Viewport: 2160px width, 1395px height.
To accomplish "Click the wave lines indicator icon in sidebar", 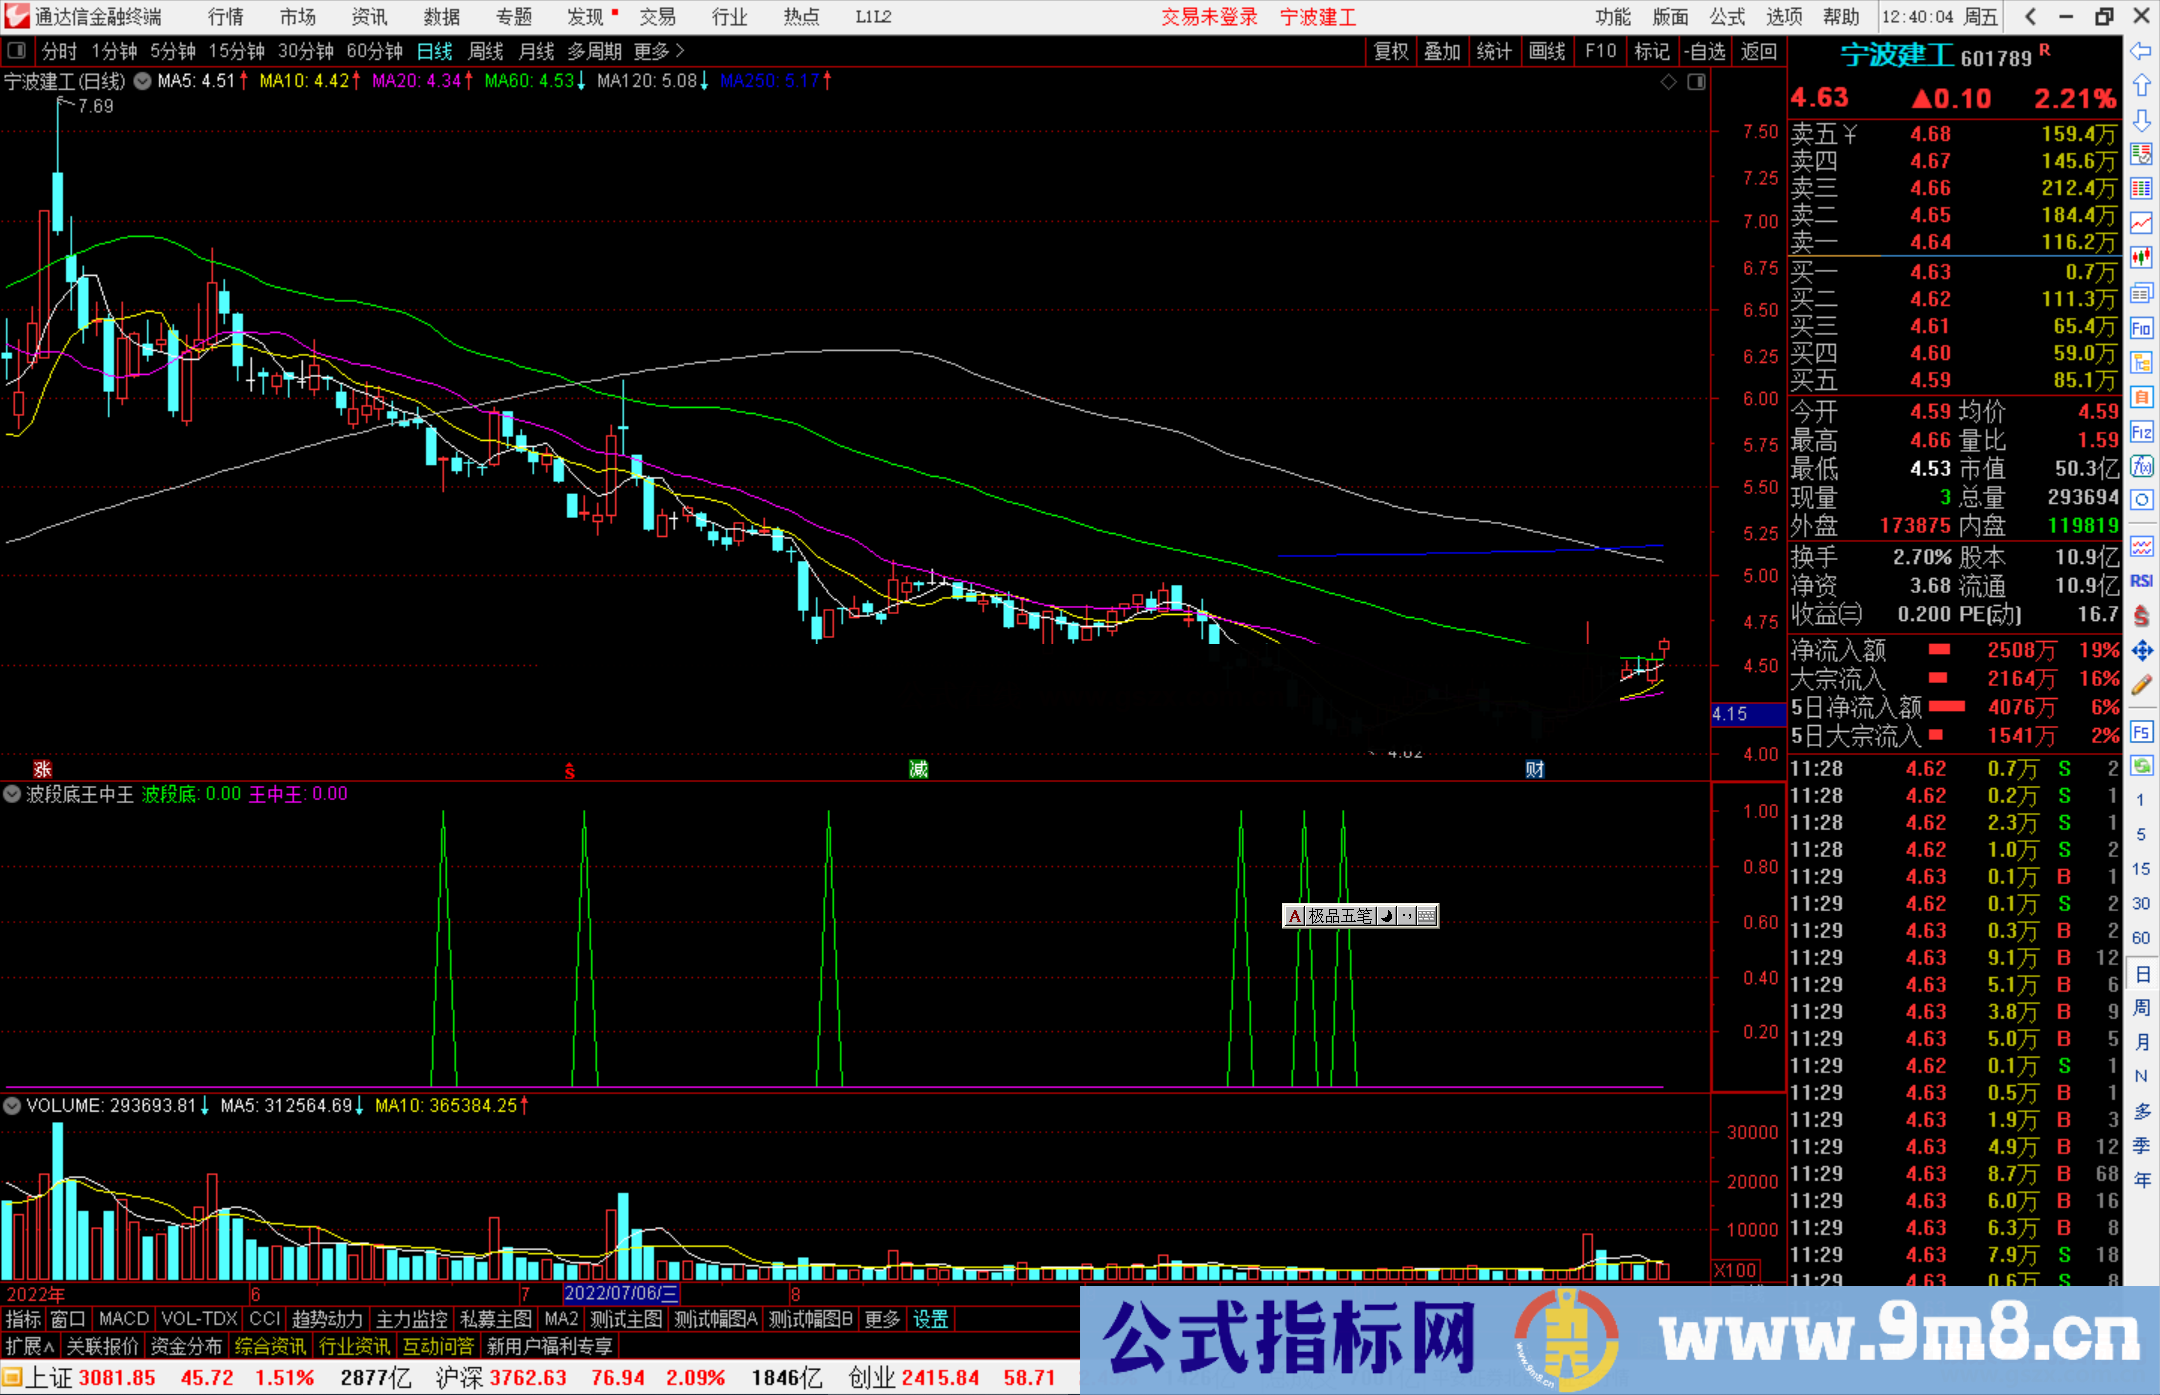I will click(x=2141, y=546).
